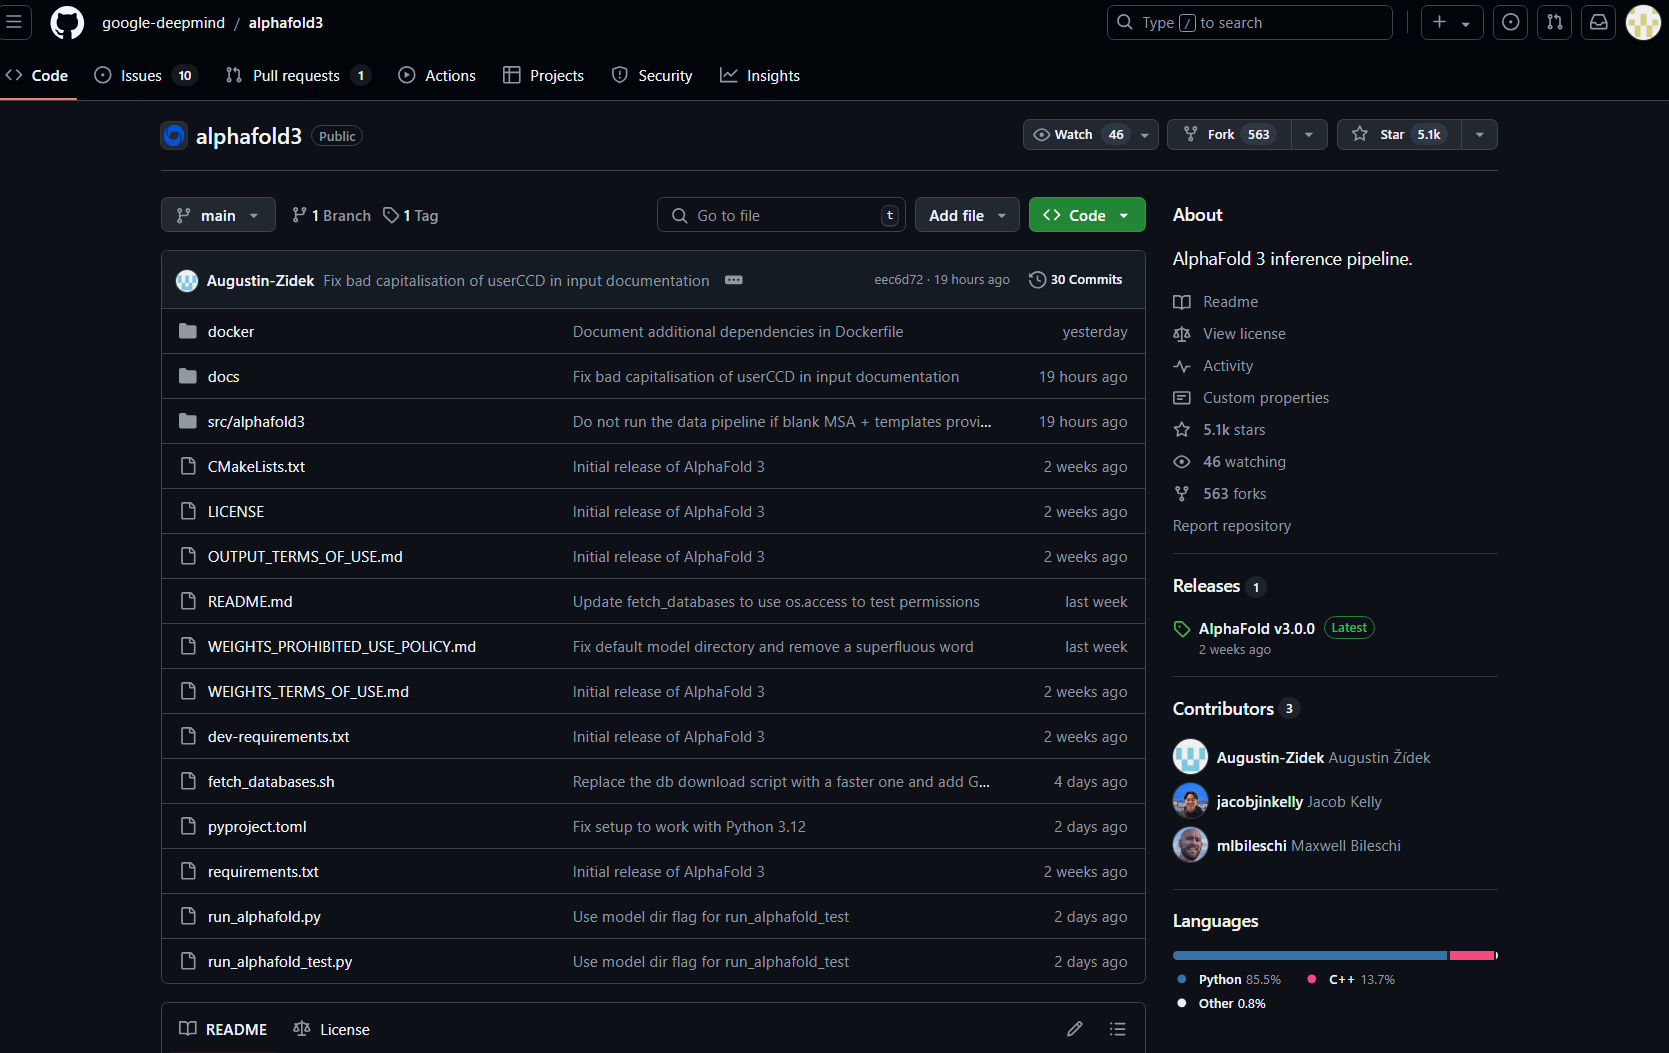Click the C++ pink language bar segment
The width and height of the screenshot is (1669, 1053).
(1472, 956)
